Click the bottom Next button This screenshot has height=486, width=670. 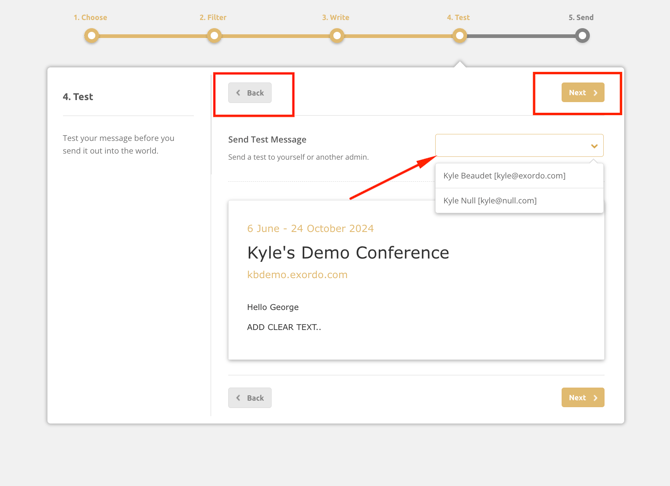[x=582, y=398]
